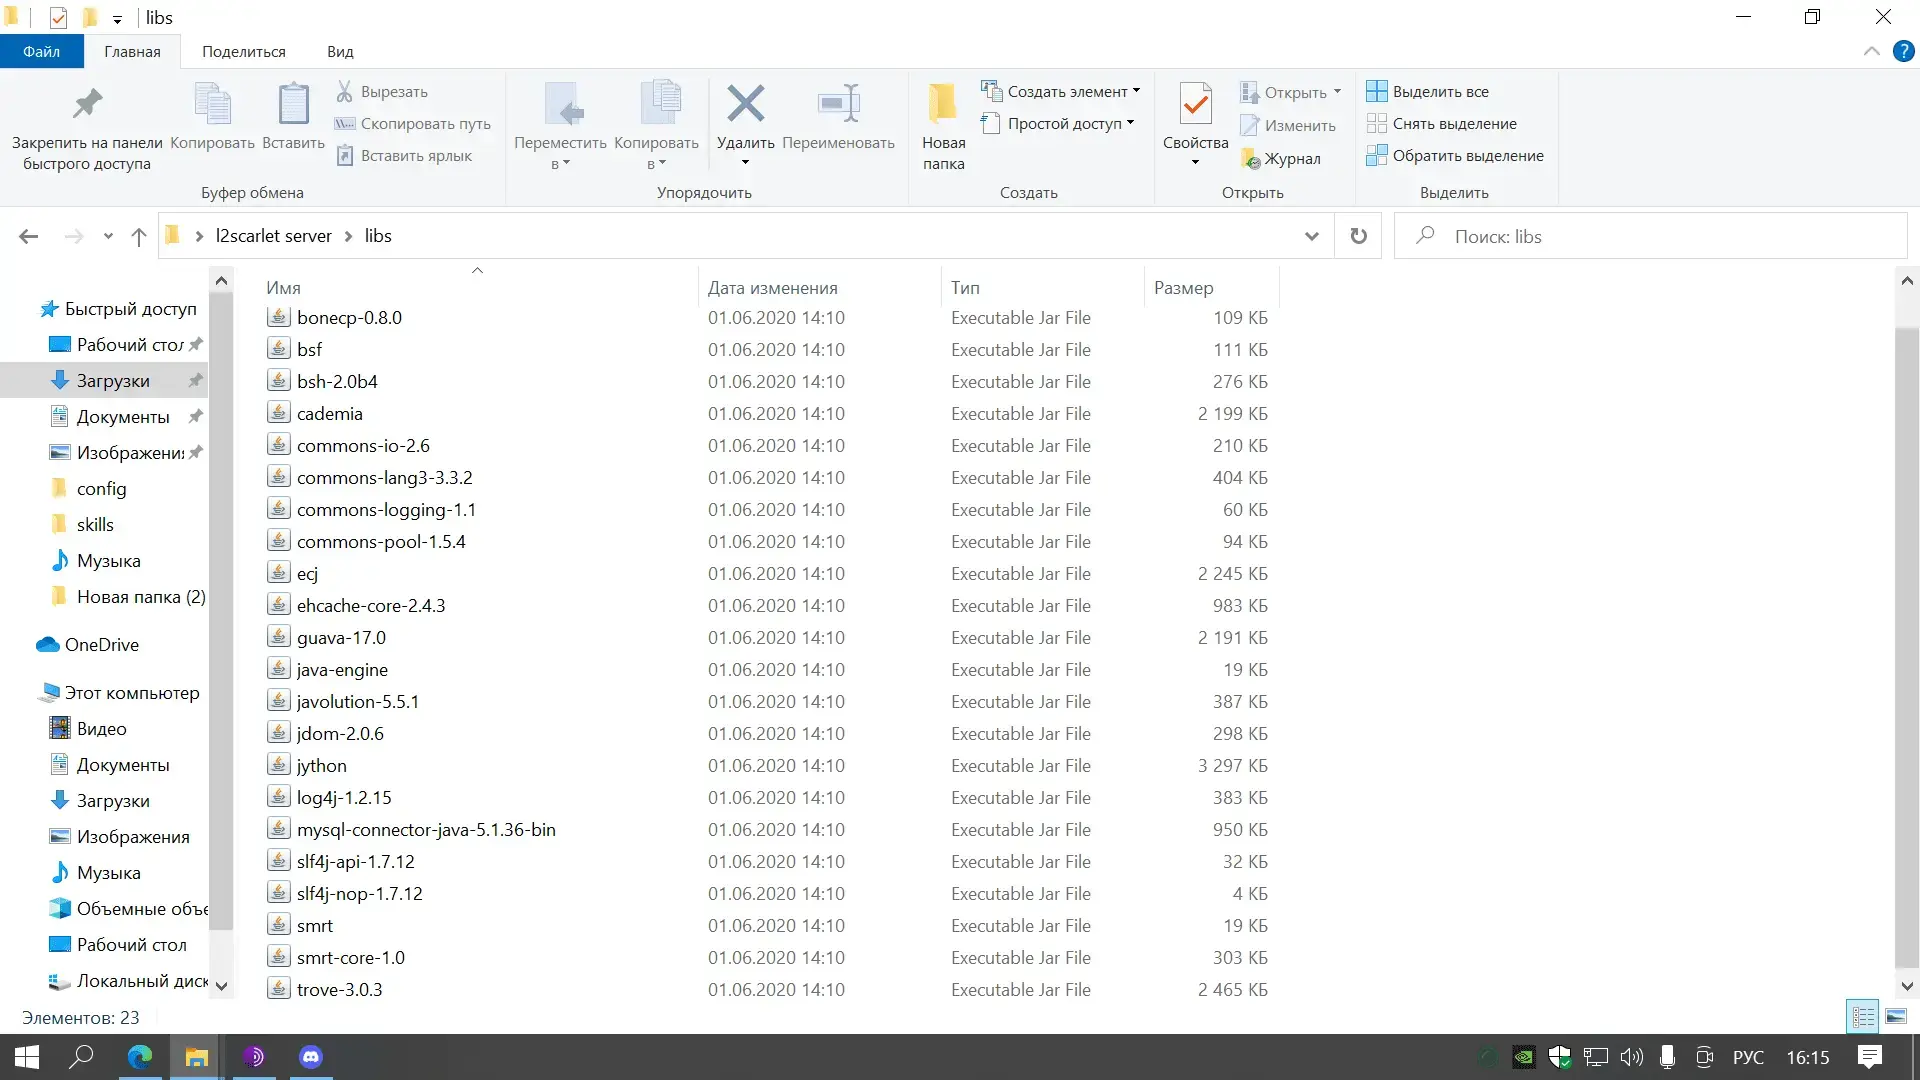Screen dimensions: 1920x1080
Task: Switch to large thumbnails view icon
Action: (x=1895, y=1017)
